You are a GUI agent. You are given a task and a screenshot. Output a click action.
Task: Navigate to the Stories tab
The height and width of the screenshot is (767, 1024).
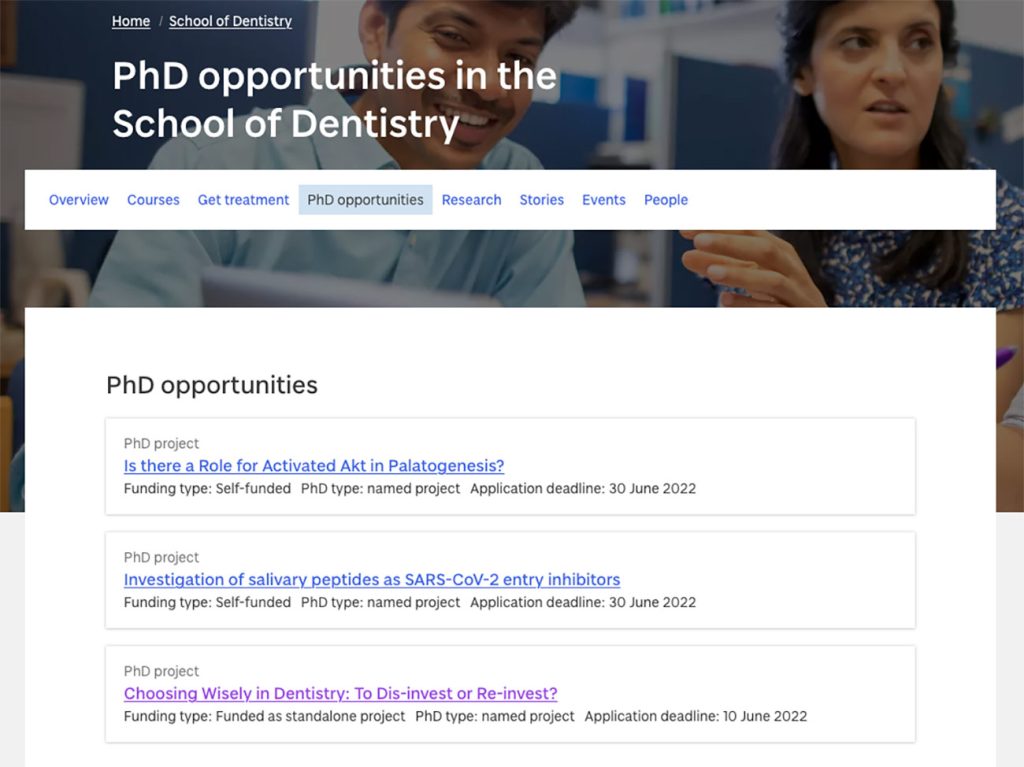541,200
